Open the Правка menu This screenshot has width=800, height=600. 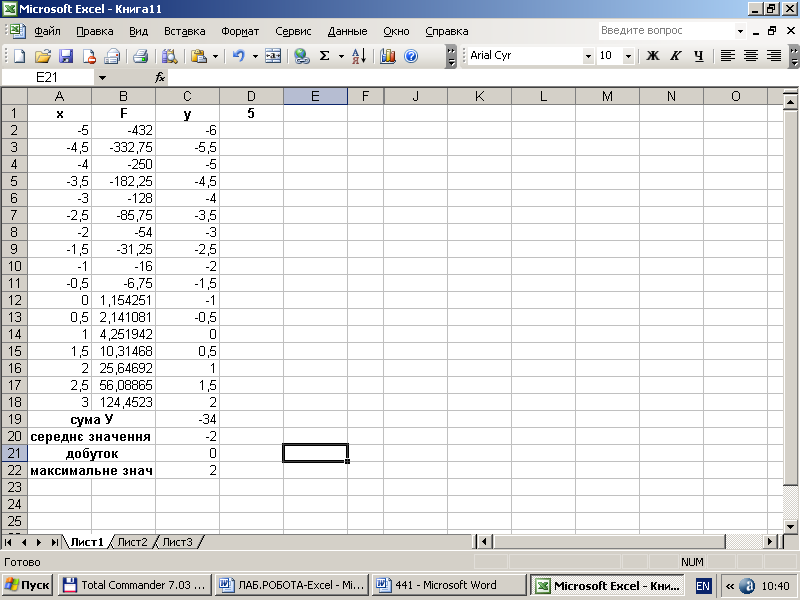(94, 31)
